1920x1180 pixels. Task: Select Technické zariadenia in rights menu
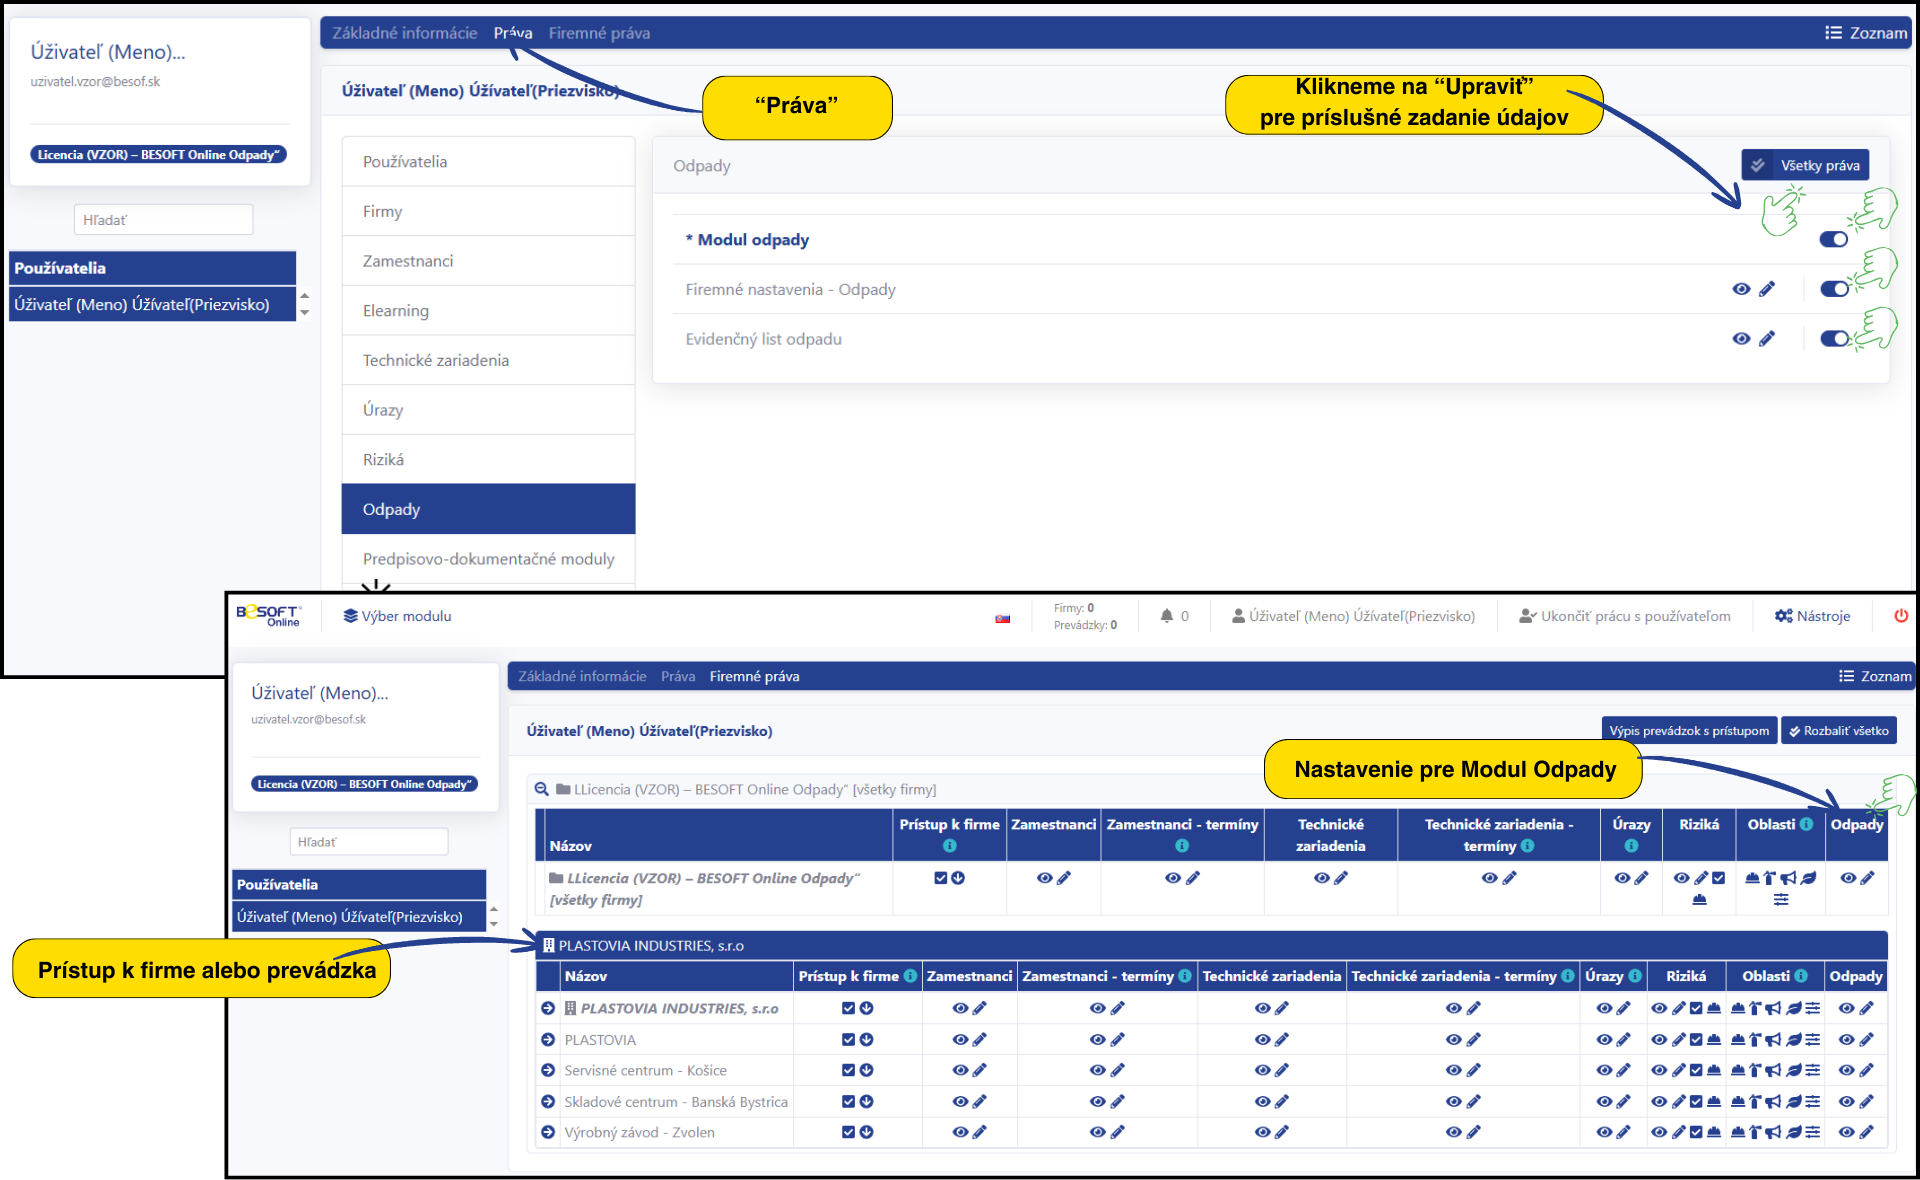click(436, 360)
